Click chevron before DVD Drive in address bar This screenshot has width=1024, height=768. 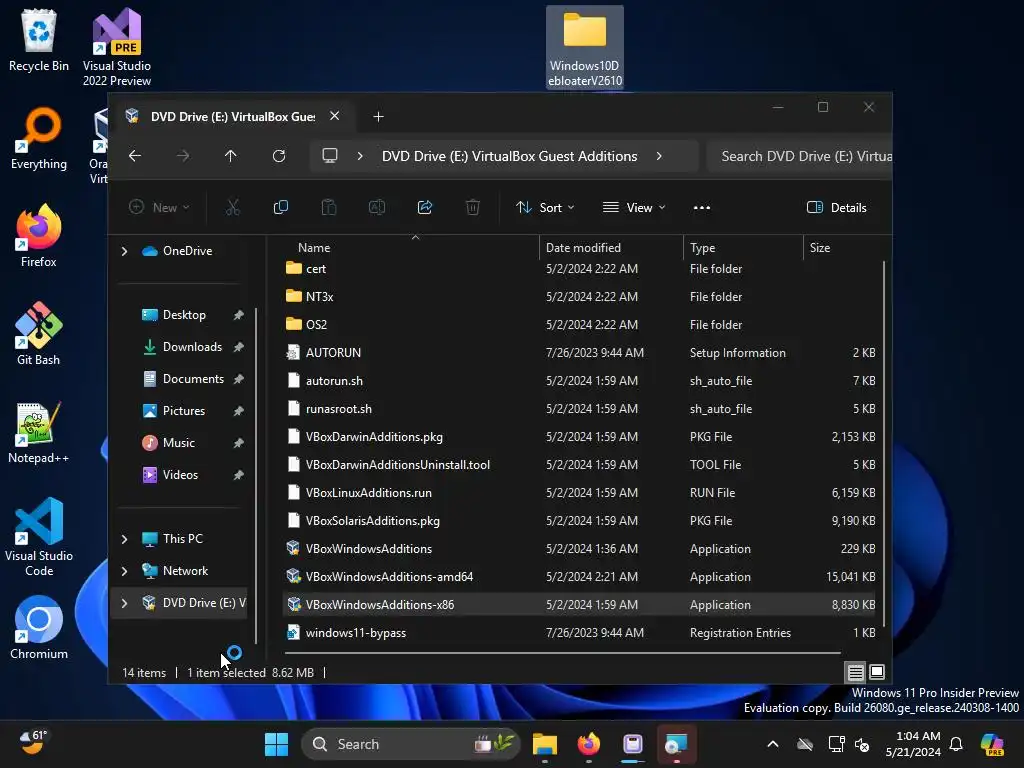pos(360,156)
